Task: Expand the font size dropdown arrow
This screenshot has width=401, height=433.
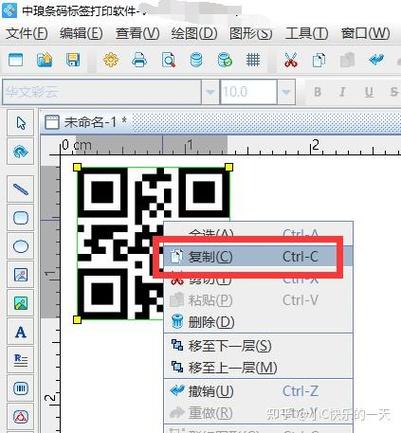Action: pyautogui.click(x=286, y=92)
